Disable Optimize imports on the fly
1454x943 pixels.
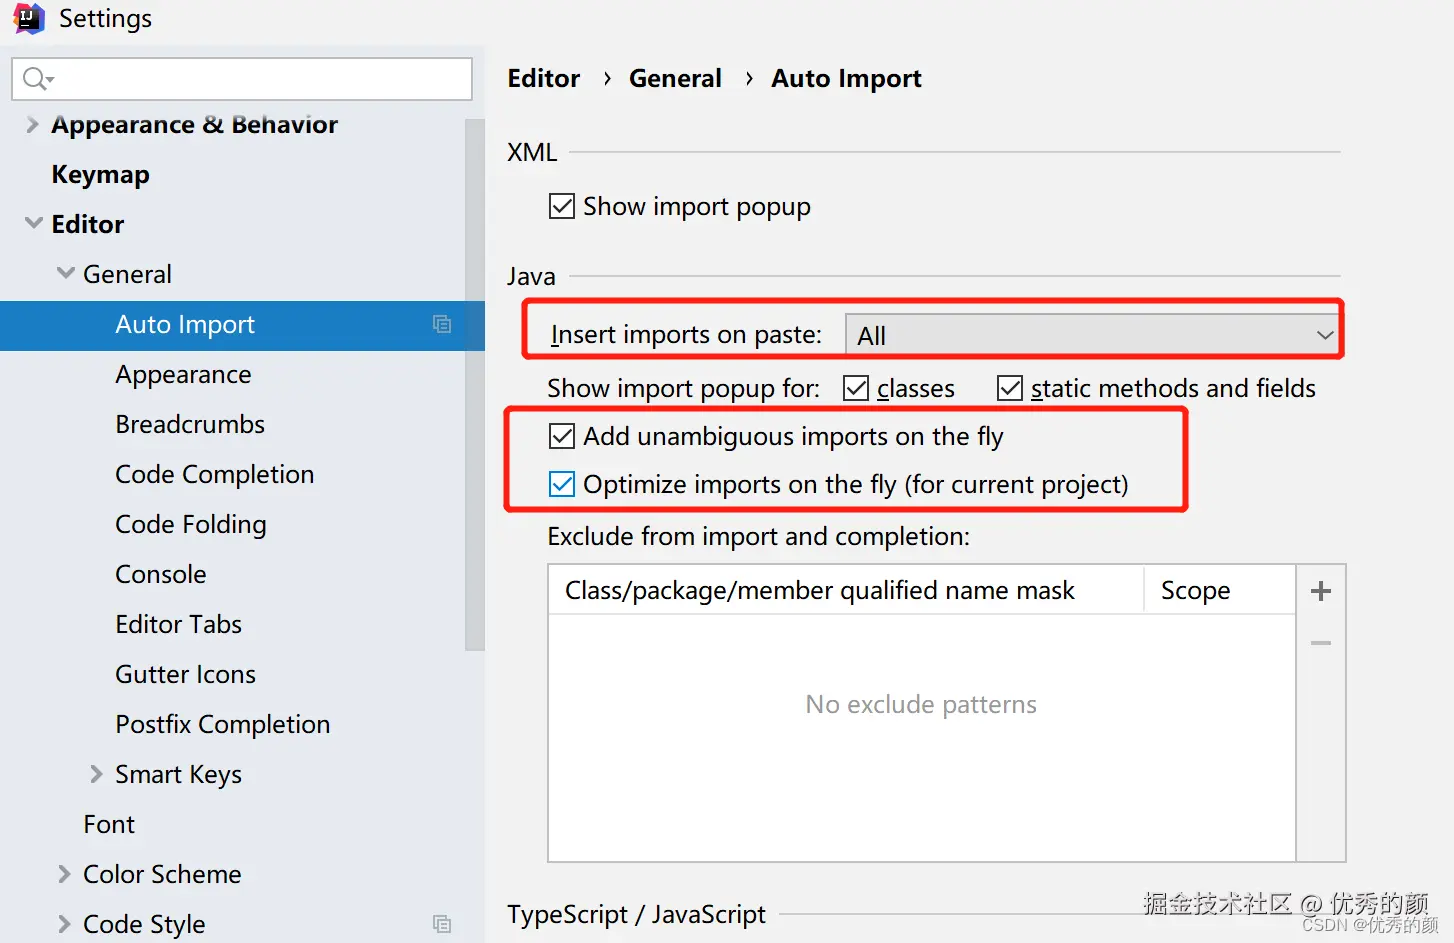(x=562, y=484)
